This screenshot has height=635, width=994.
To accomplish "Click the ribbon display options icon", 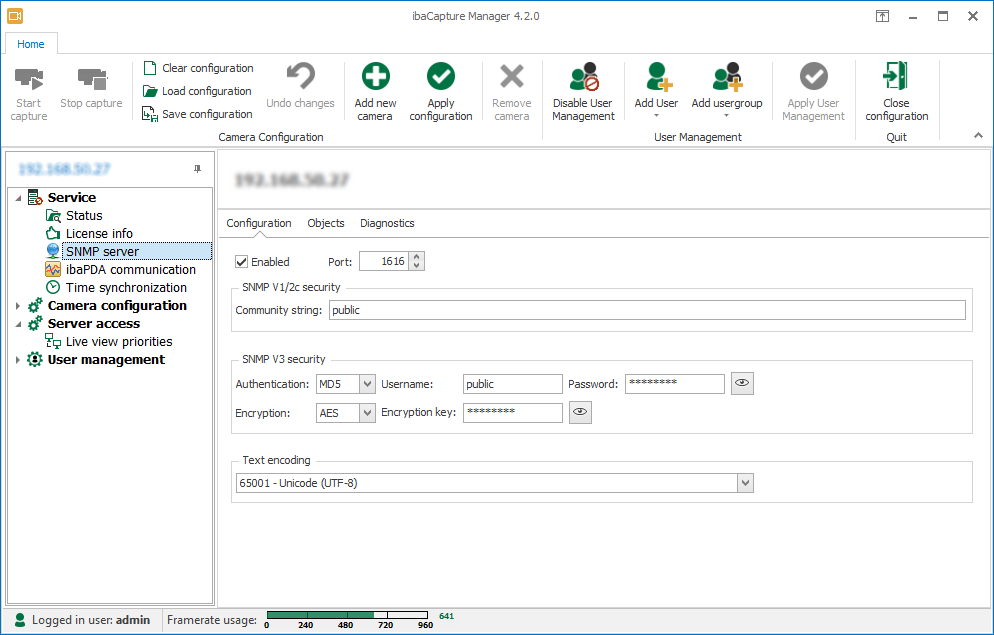I will coord(882,16).
